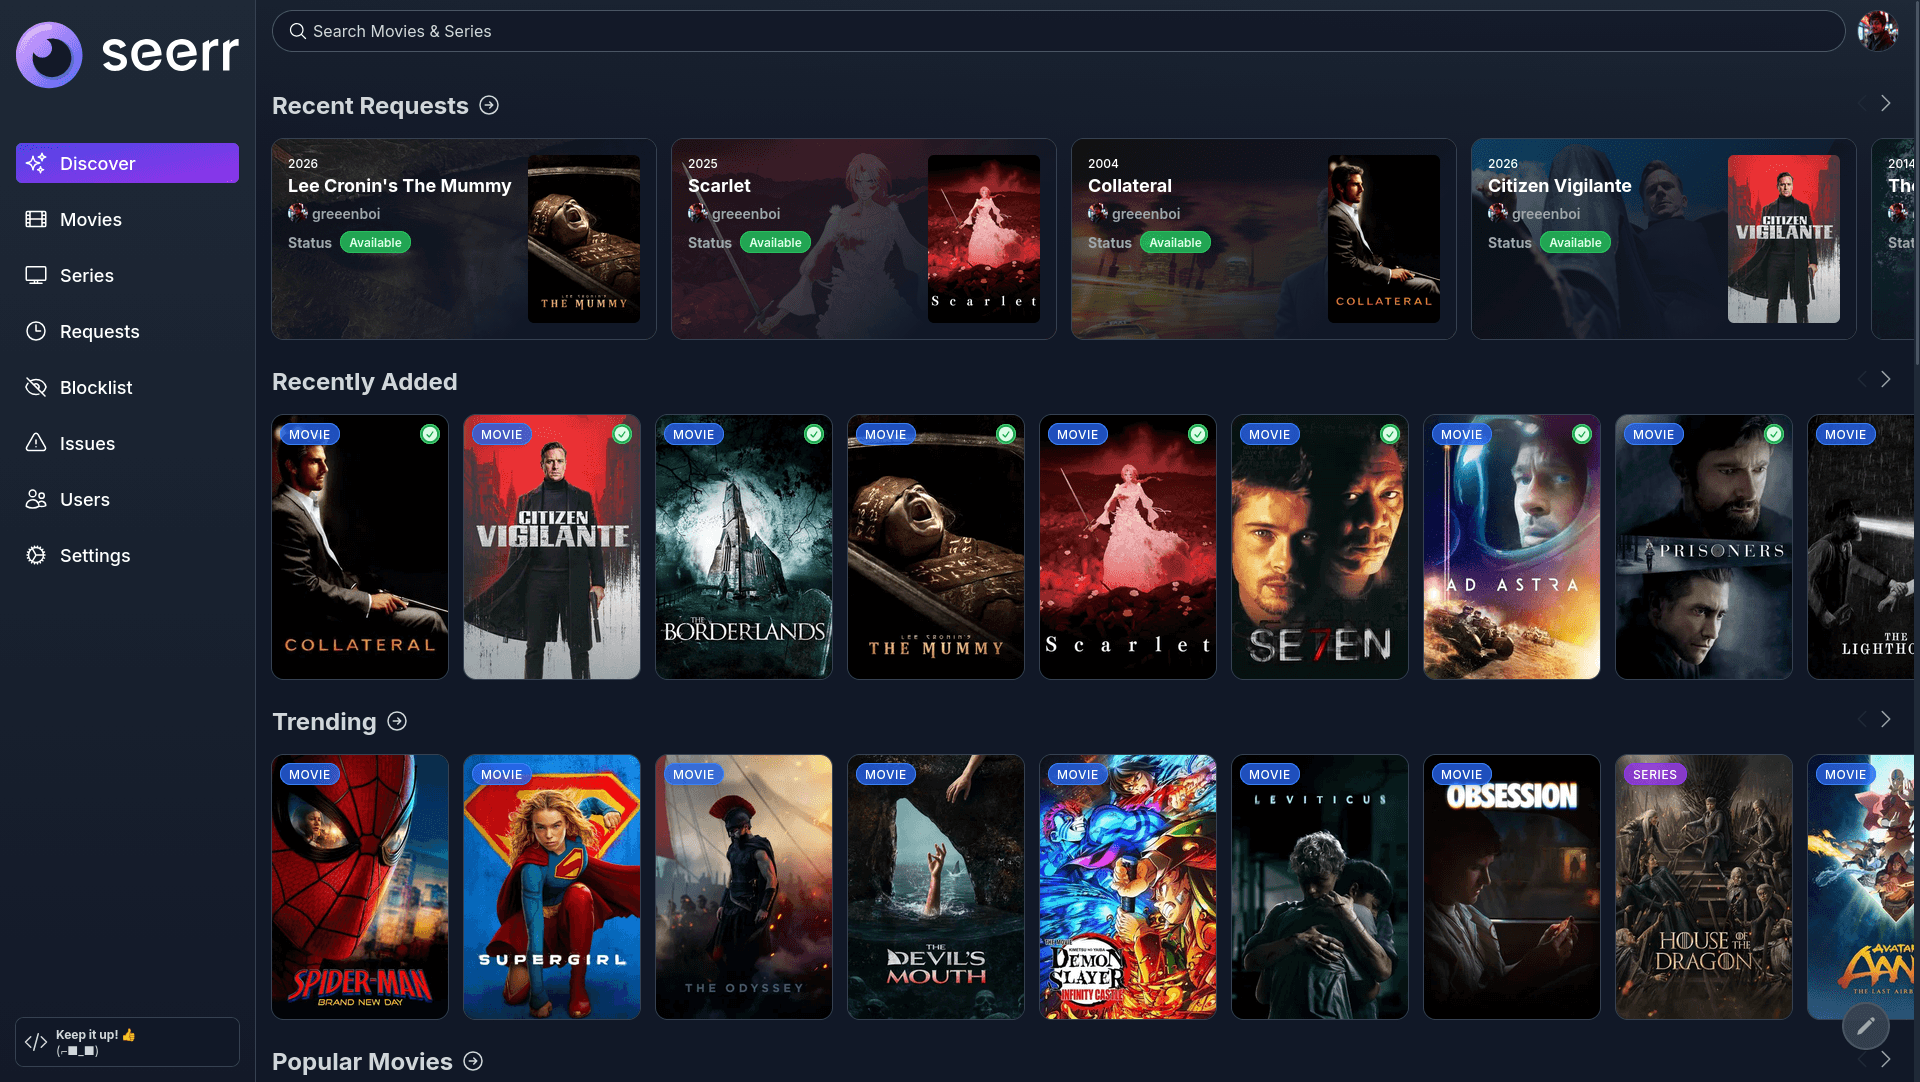Open House of the Dragon series poster
This screenshot has height=1082, width=1920.
pyautogui.click(x=1704, y=887)
